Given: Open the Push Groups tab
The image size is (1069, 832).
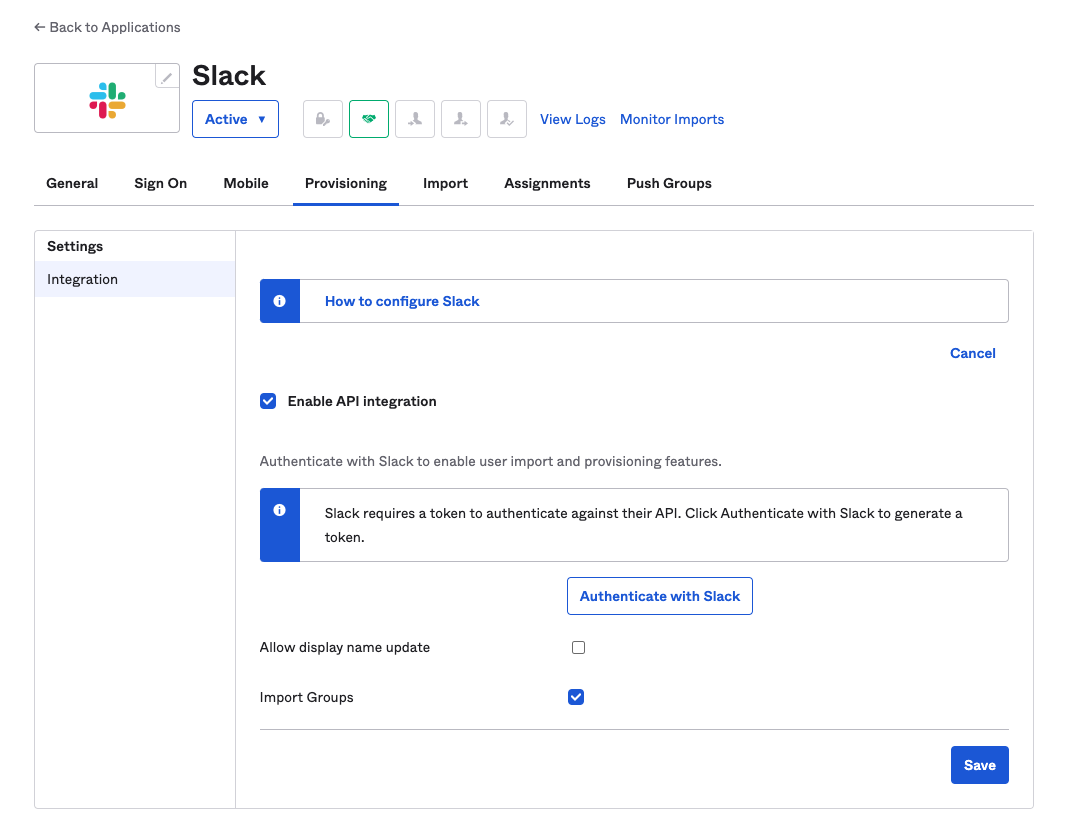Looking at the screenshot, I should (x=669, y=183).
